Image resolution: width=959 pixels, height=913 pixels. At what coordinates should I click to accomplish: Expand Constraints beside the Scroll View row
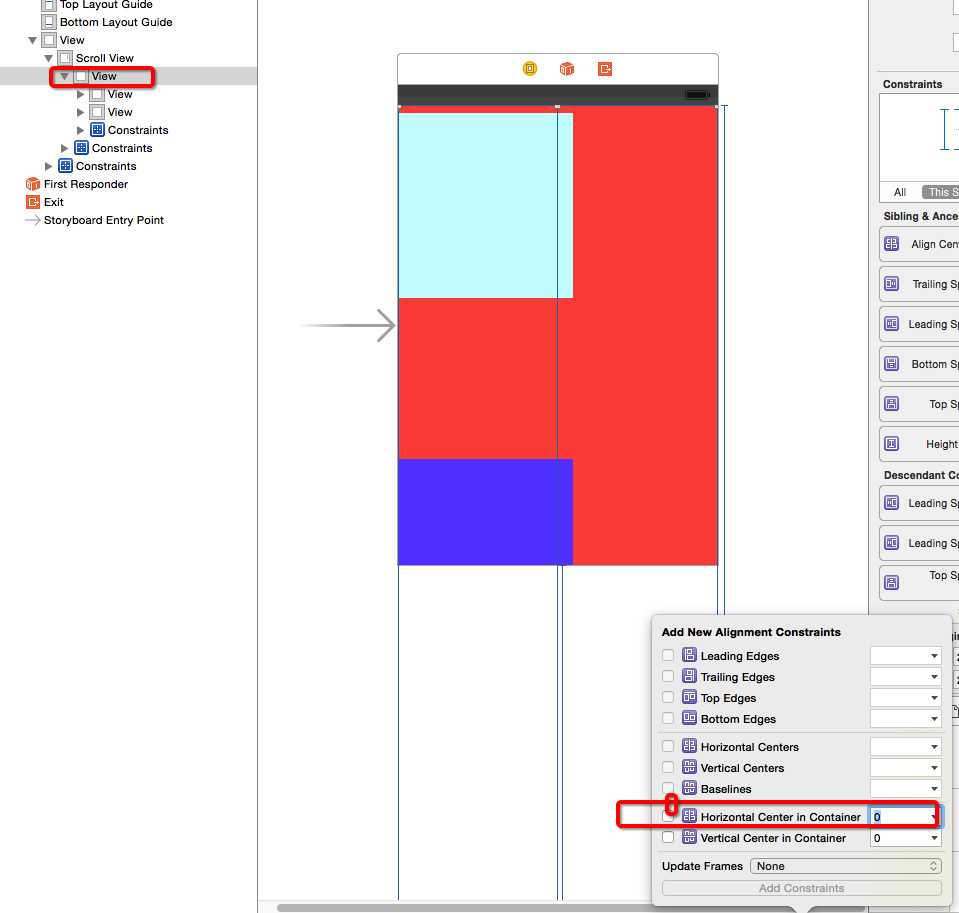pyautogui.click(x=48, y=166)
